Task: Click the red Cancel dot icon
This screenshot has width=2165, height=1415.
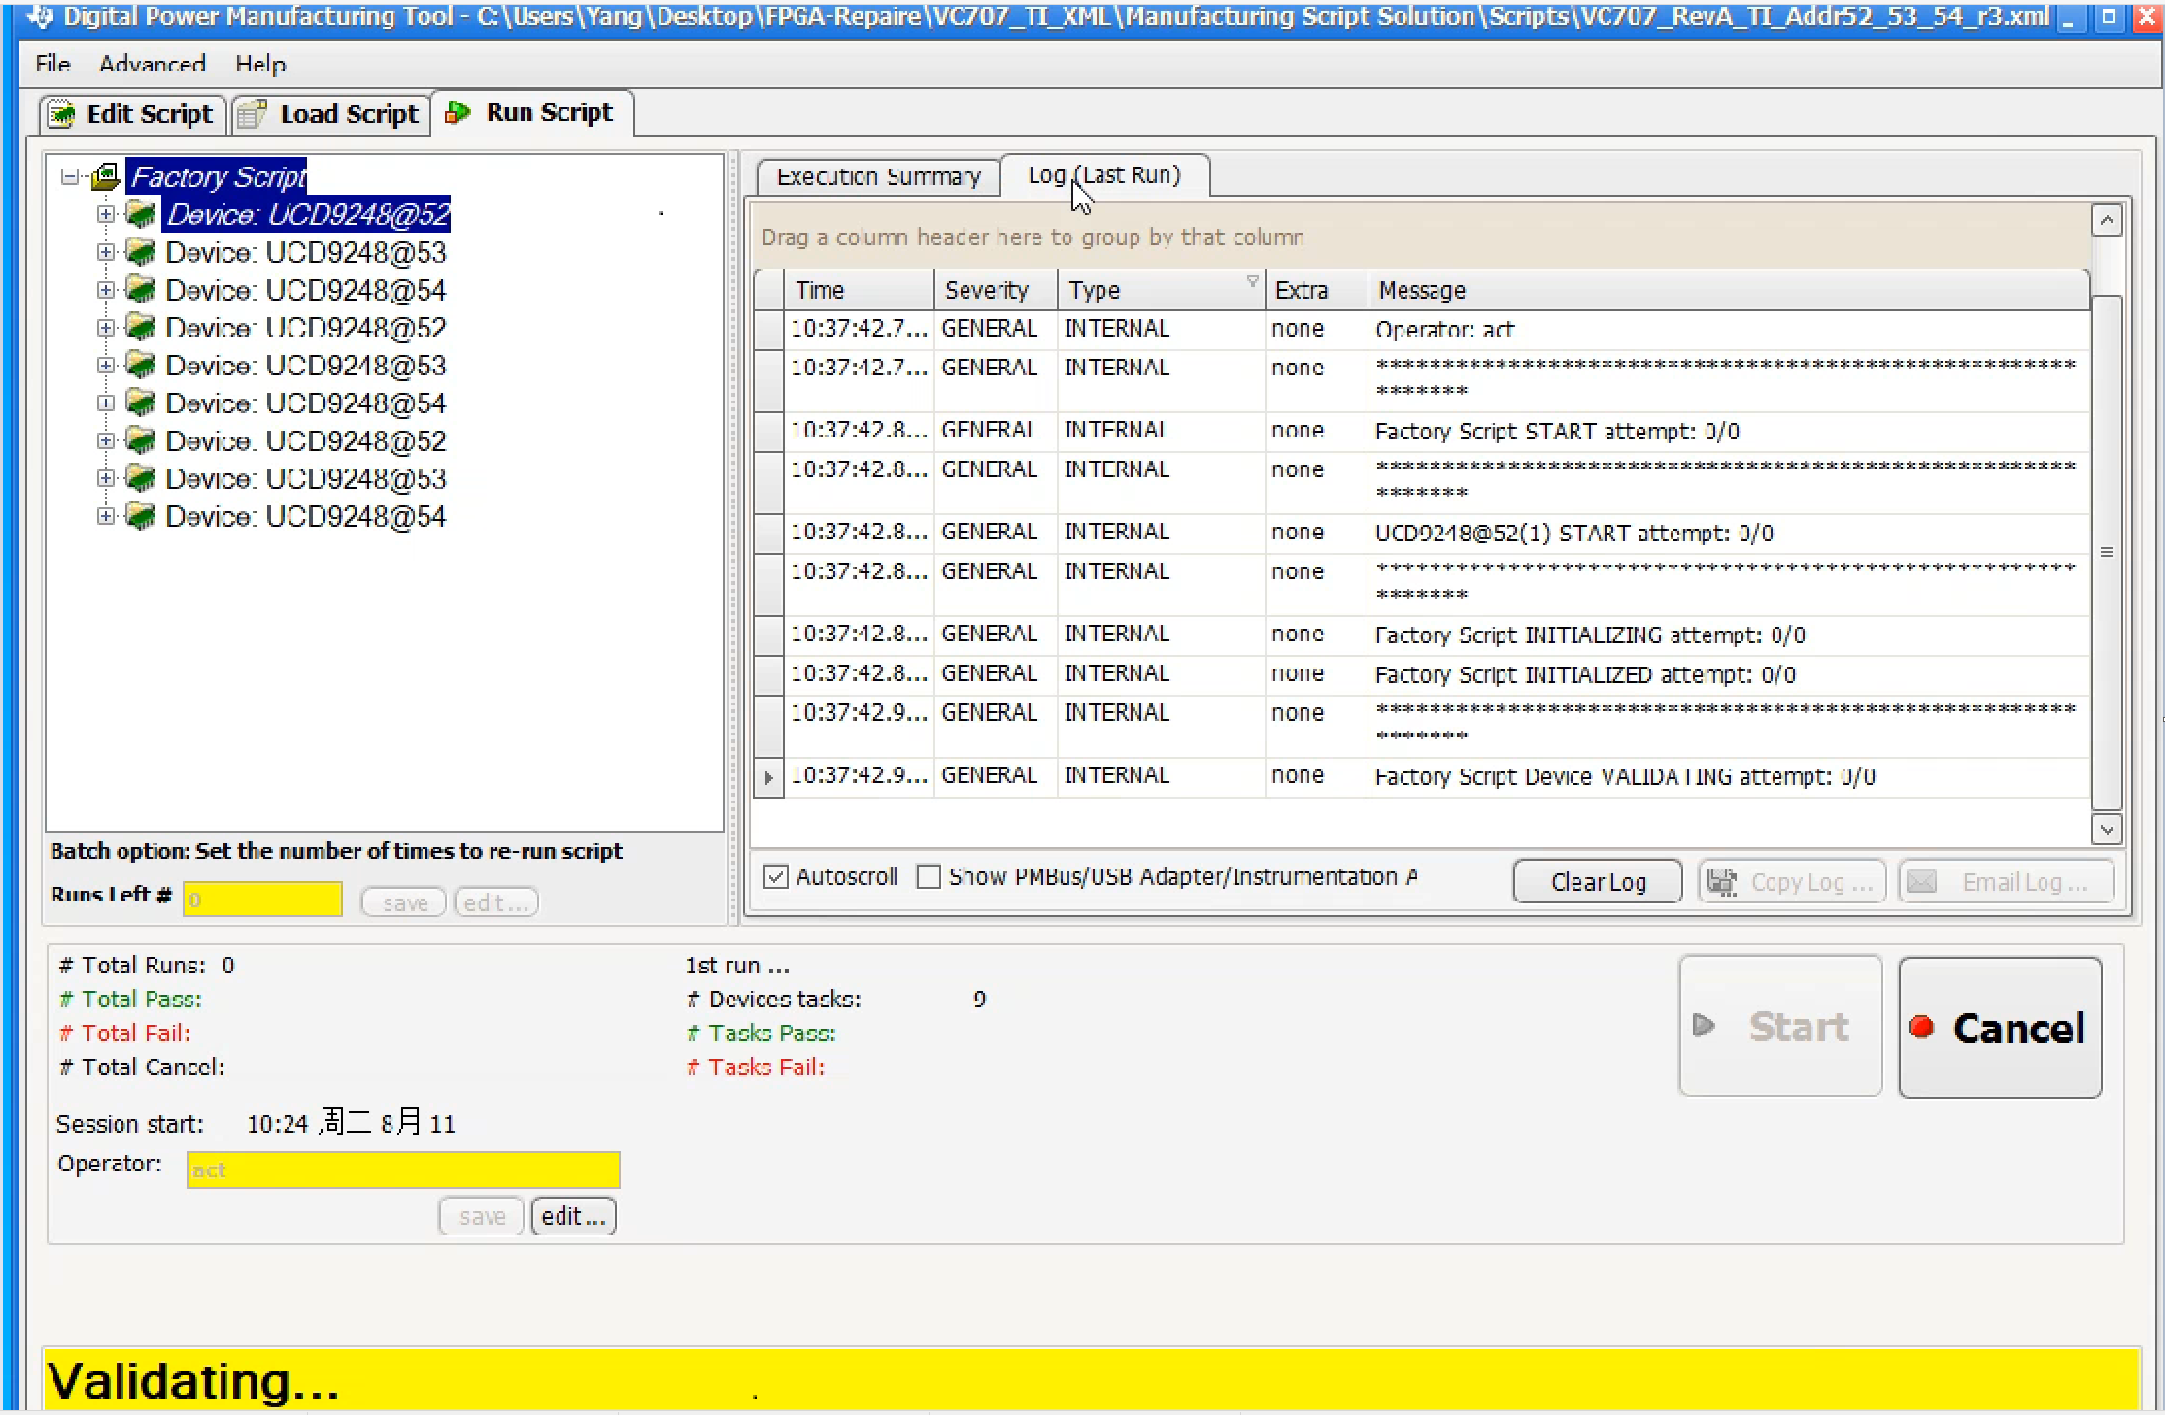Action: (x=1921, y=1027)
